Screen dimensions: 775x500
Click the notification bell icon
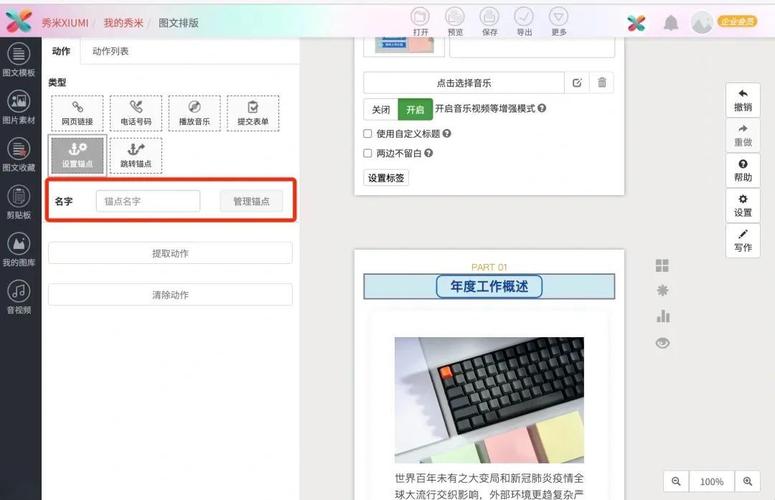click(671, 23)
